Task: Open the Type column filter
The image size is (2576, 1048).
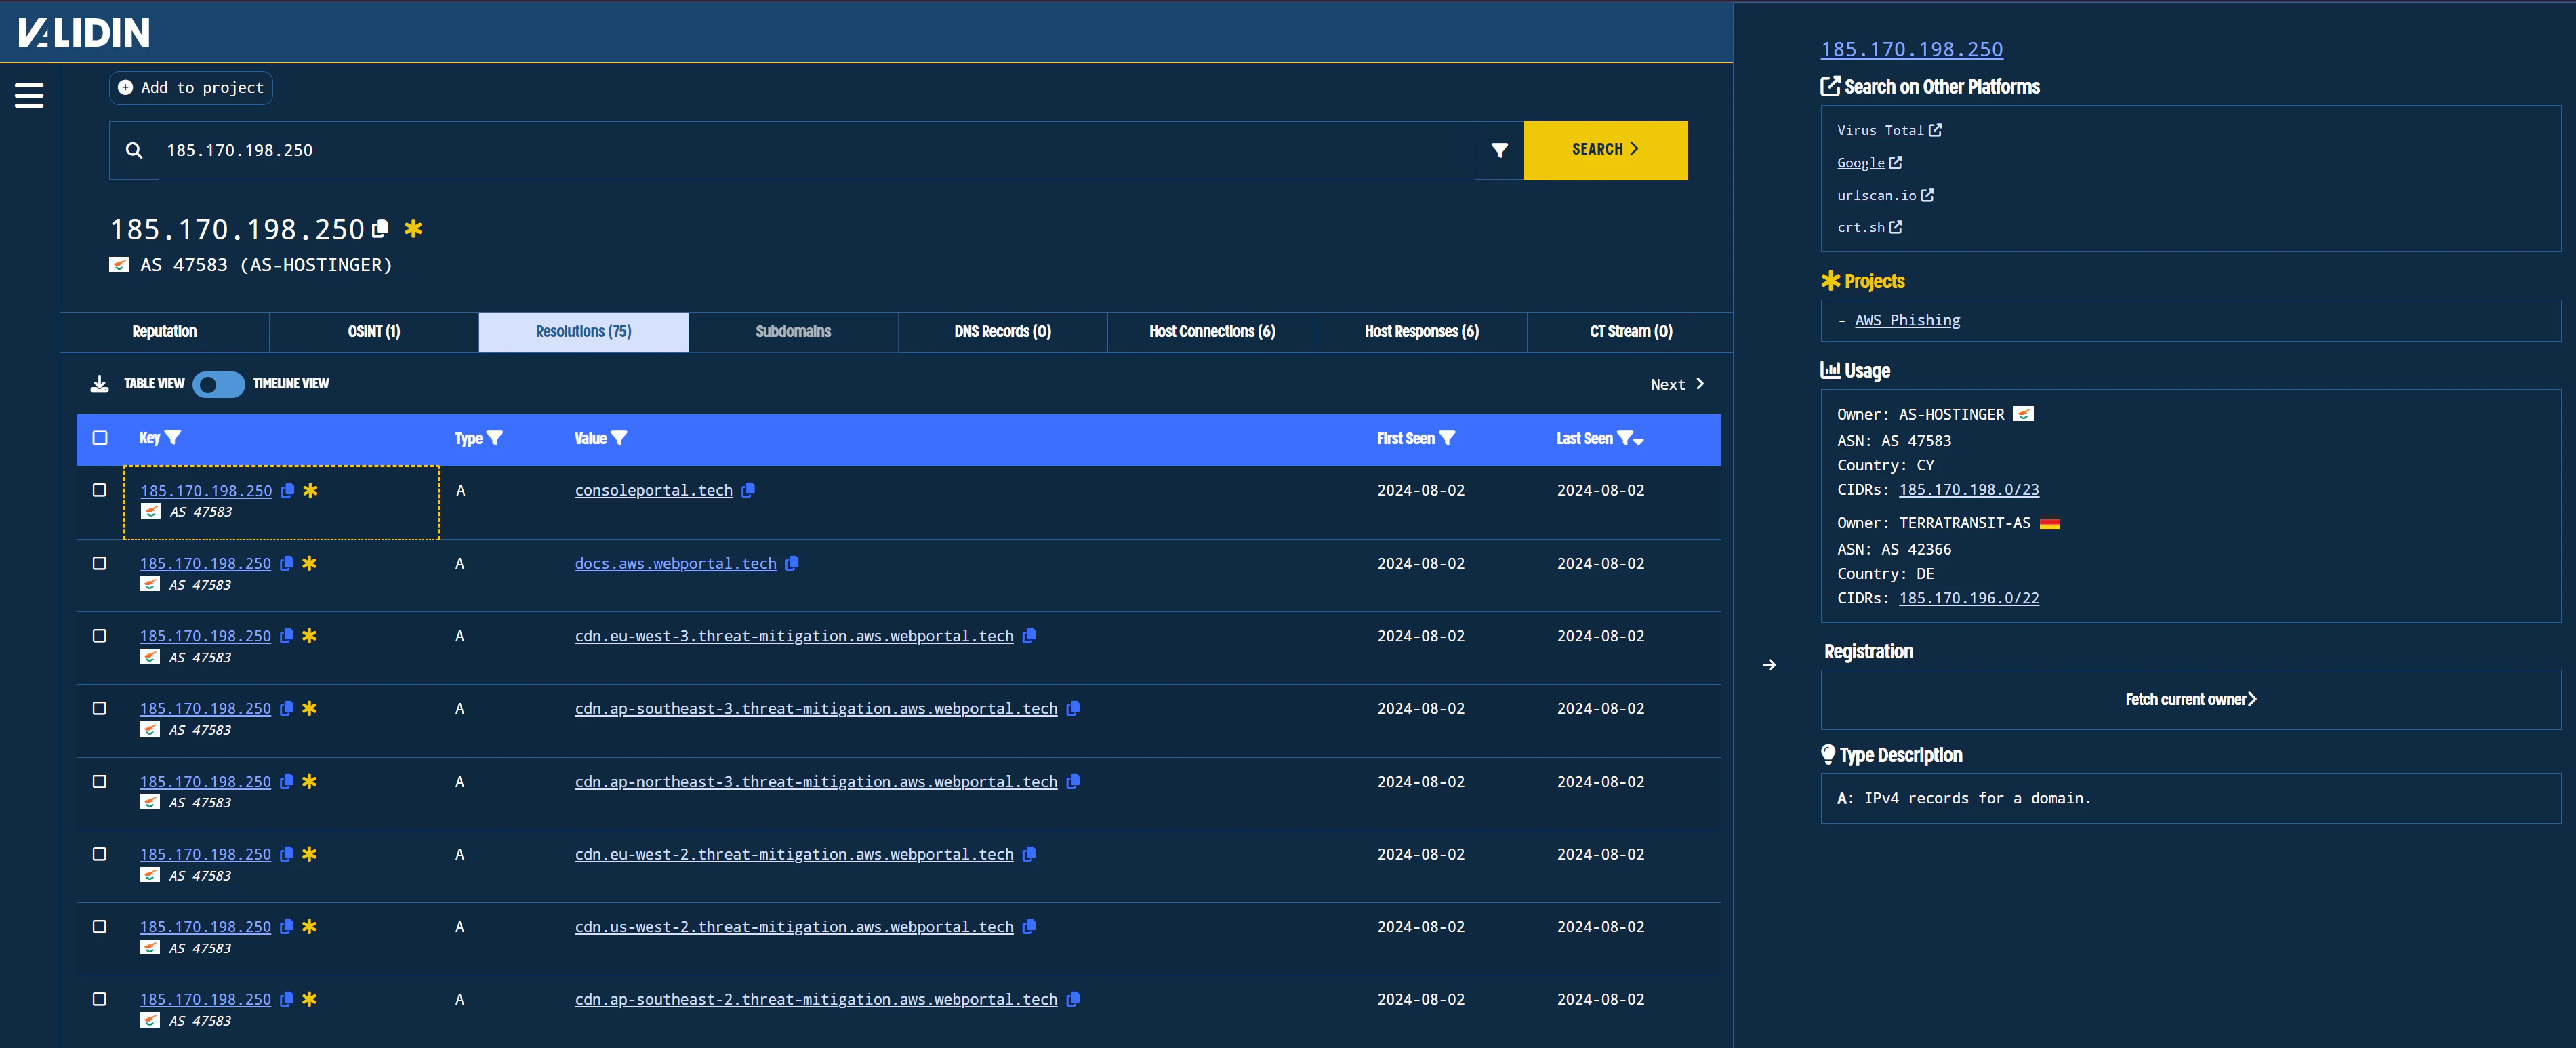Action: tap(495, 438)
